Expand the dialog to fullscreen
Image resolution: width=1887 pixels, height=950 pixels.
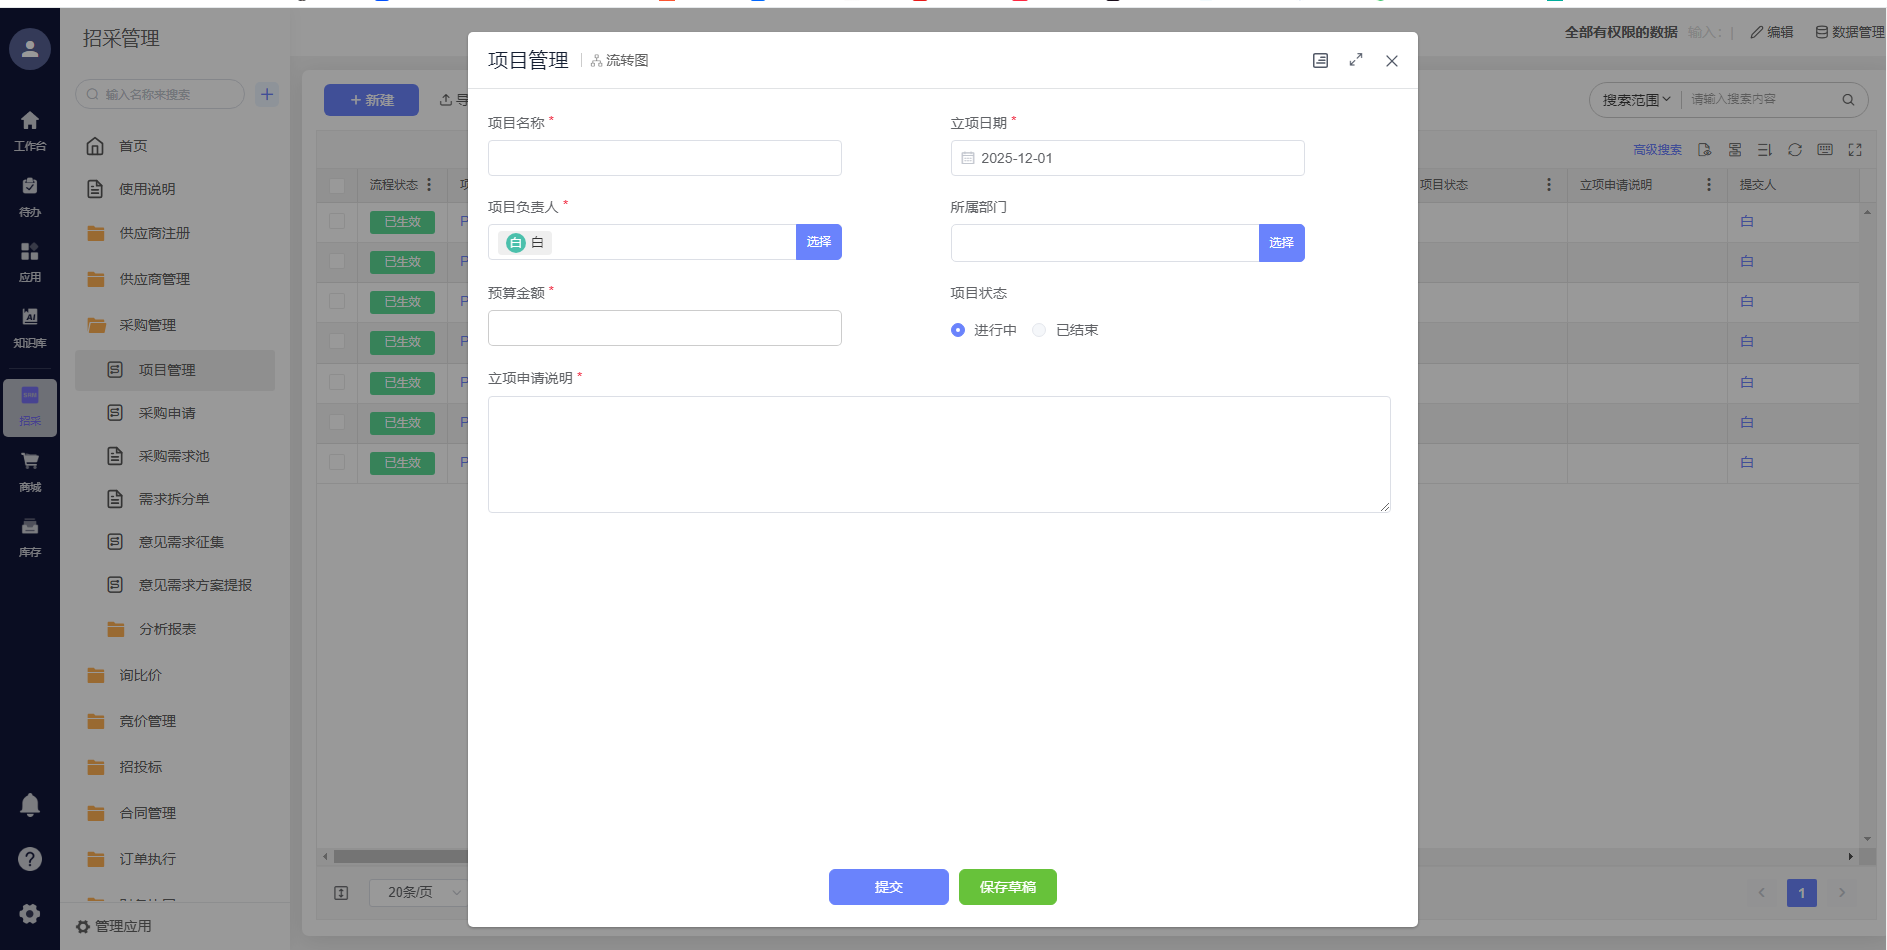coord(1356,60)
